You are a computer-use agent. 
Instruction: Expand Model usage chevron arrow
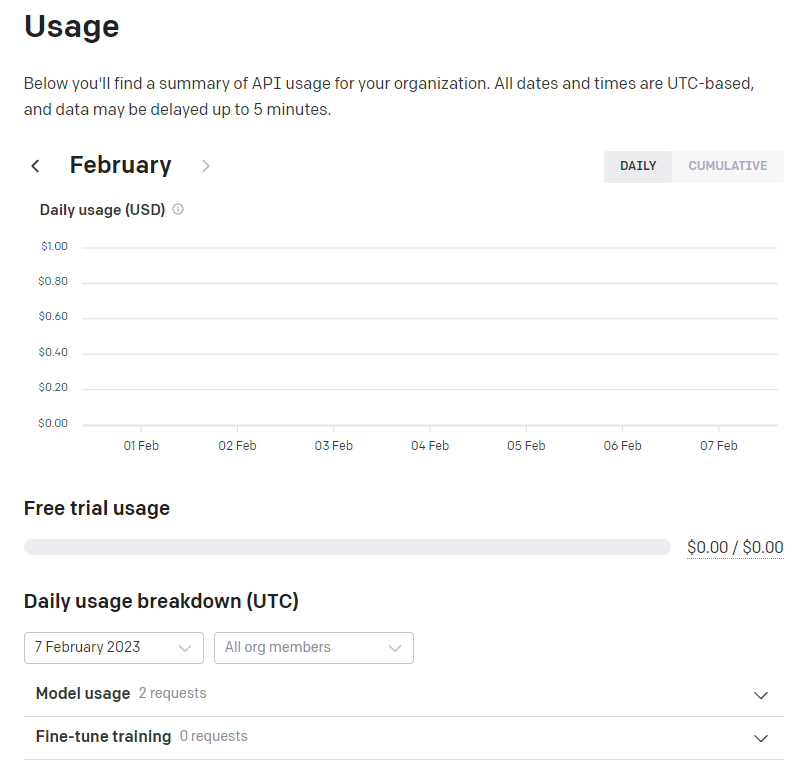(761, 695)
